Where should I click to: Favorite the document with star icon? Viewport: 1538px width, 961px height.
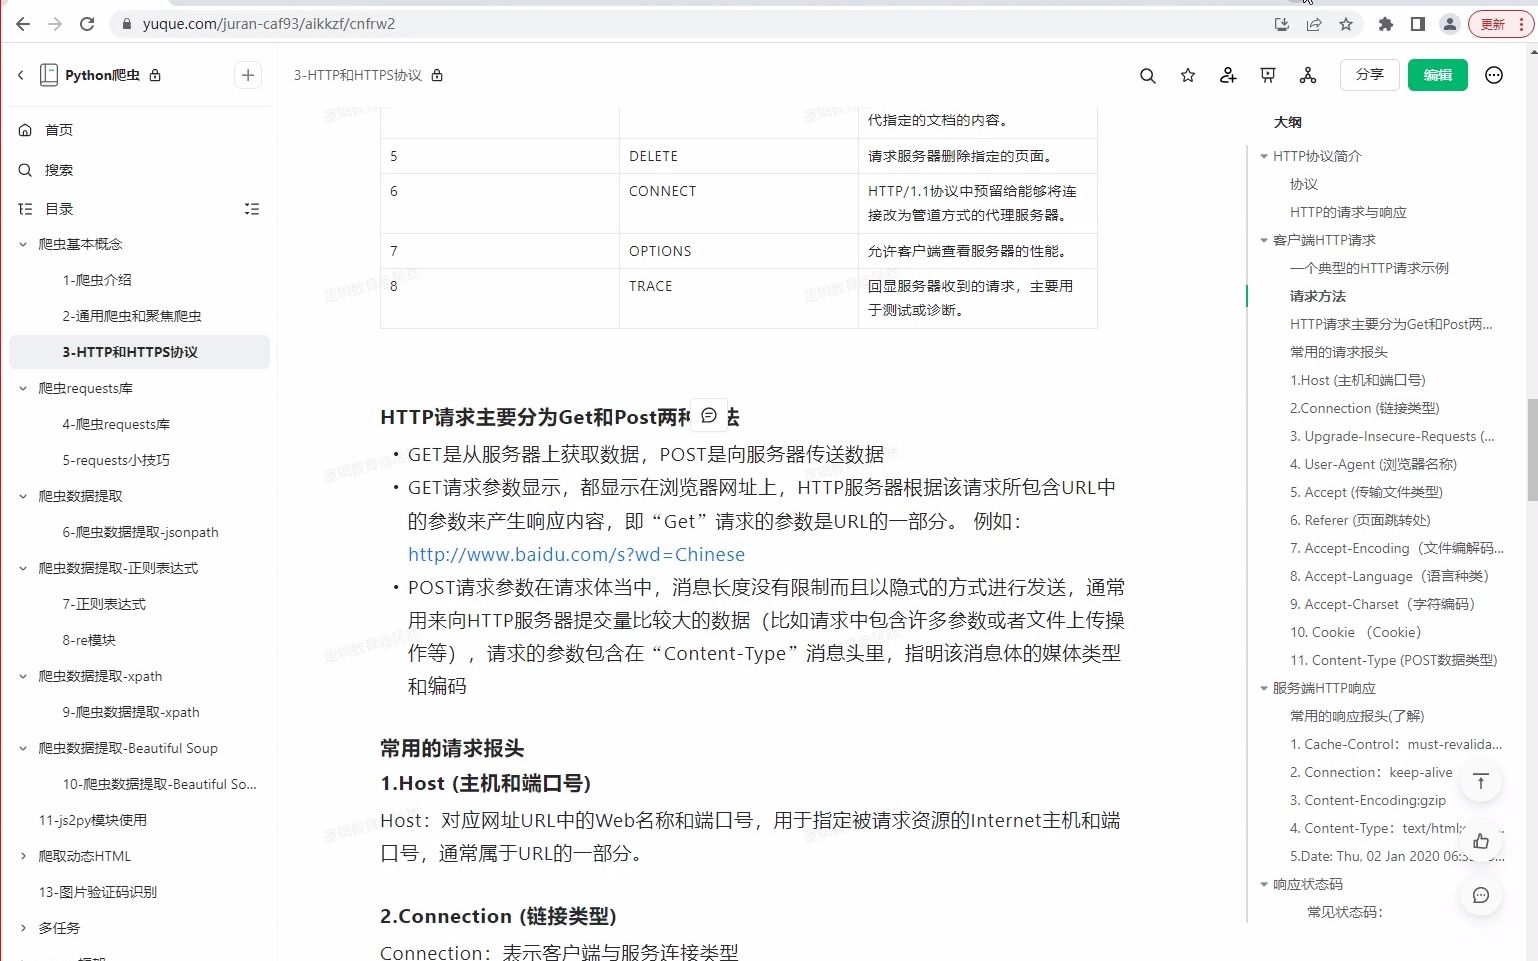(1188, 75)
